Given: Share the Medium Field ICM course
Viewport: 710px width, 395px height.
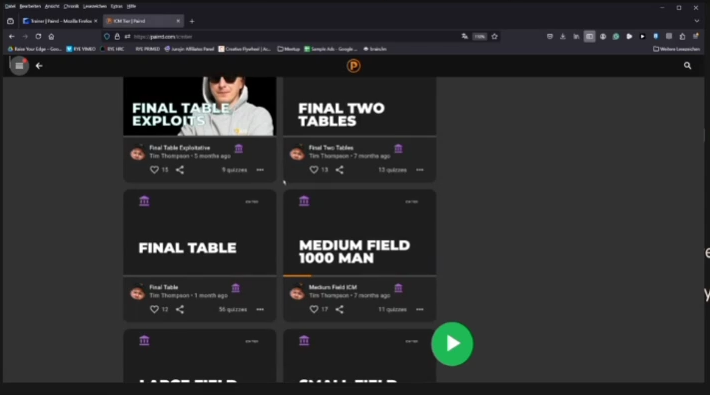Looking at the screenshot, I should coord(340,309).
